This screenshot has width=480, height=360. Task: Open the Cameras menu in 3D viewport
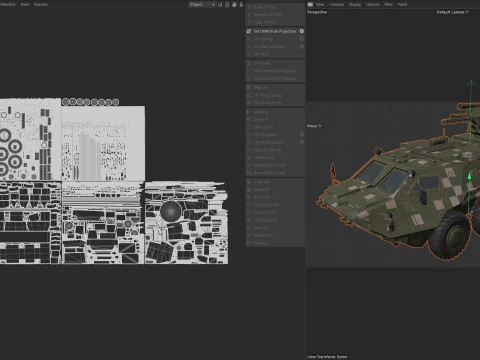336,4
